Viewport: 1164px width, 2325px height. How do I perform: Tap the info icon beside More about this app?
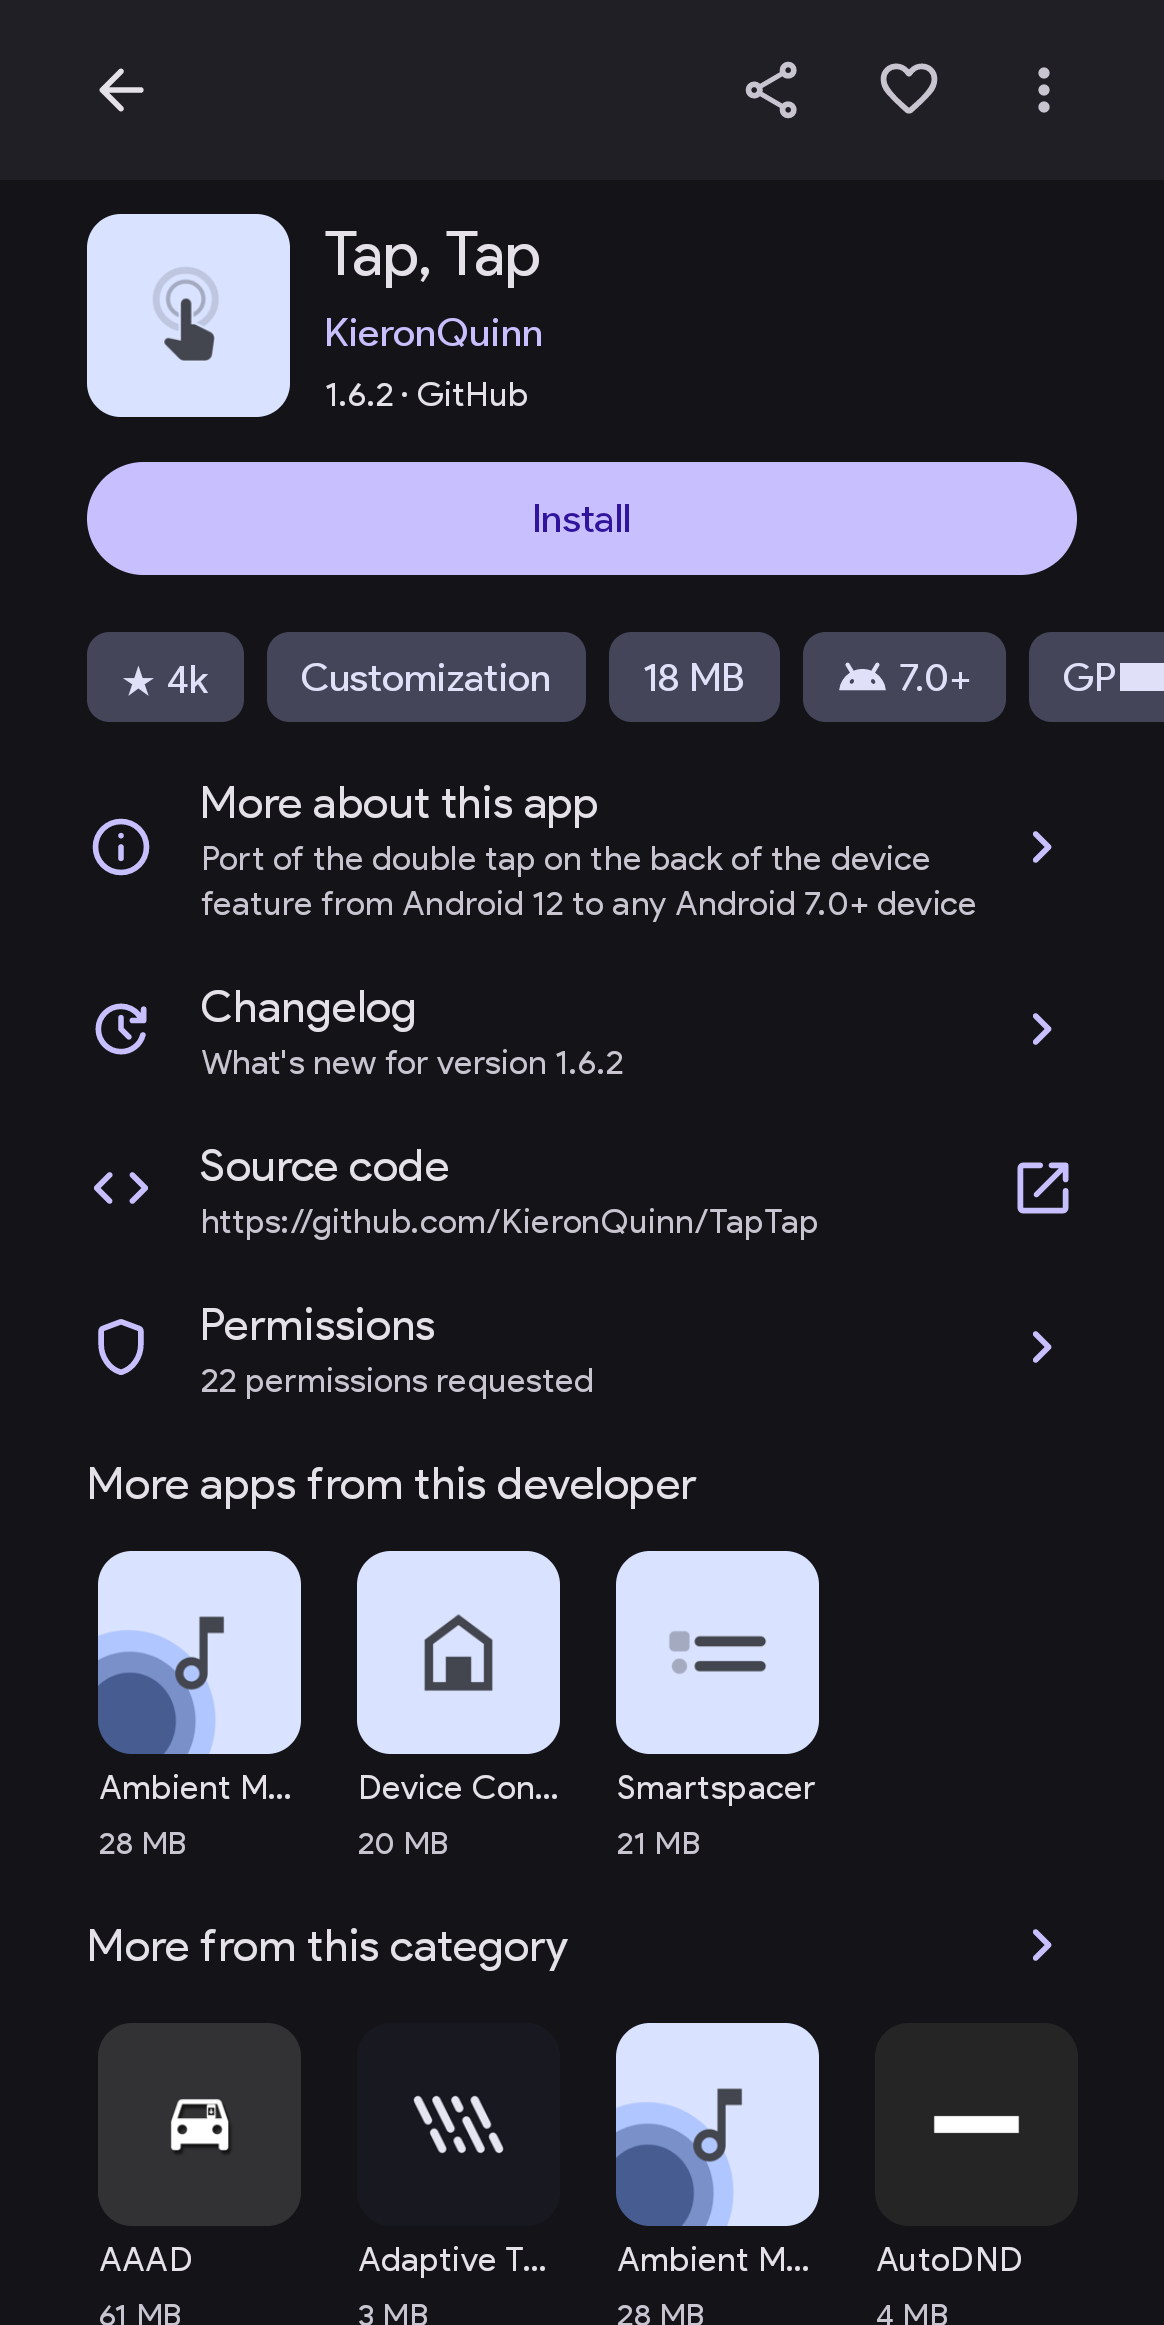click(121, 847)
